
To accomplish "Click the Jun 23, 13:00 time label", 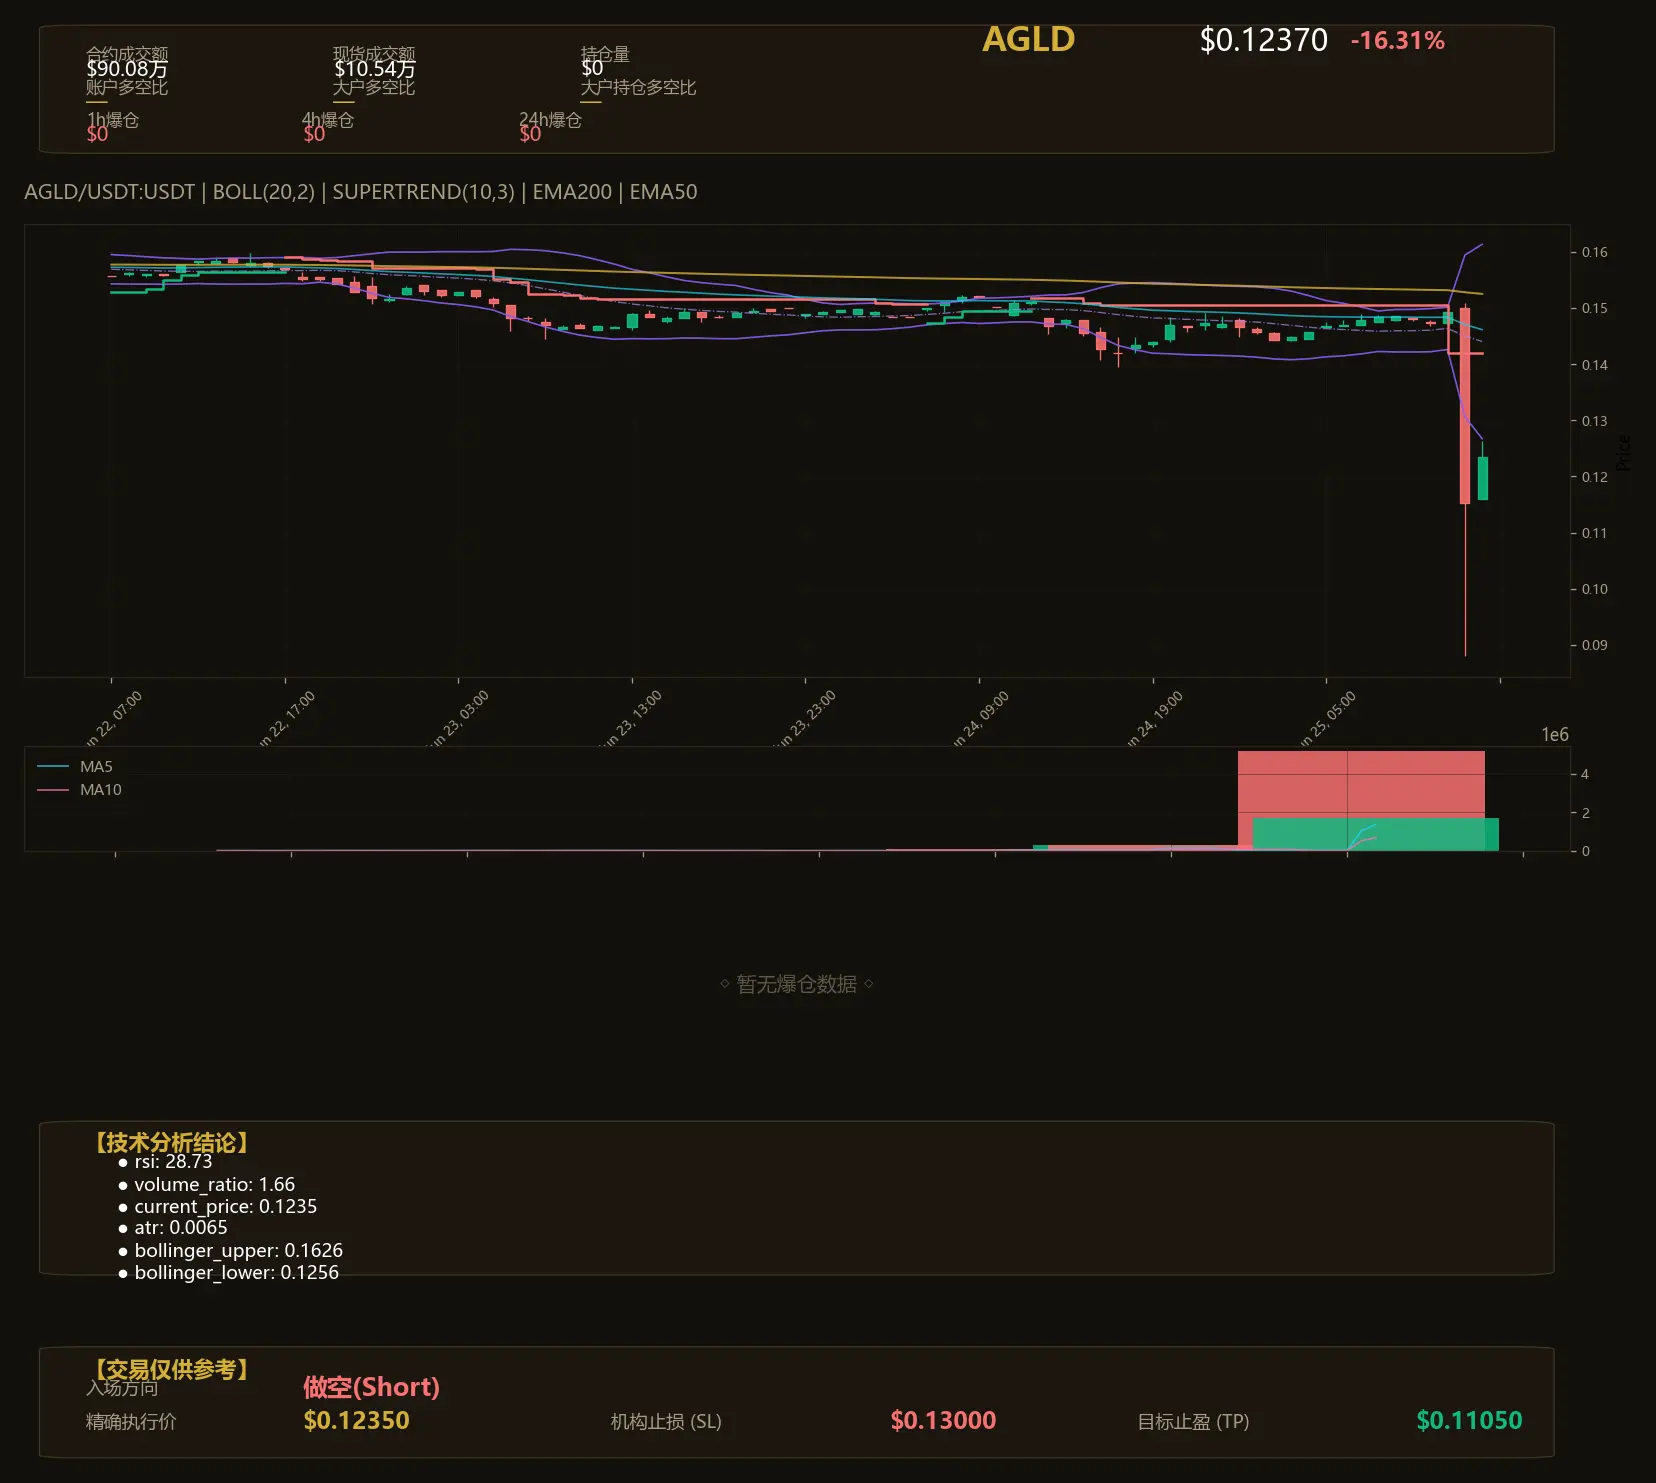I will (x=633, y=718).
